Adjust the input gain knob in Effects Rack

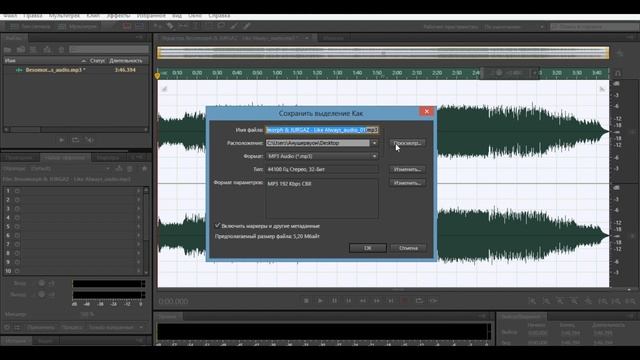42,283
